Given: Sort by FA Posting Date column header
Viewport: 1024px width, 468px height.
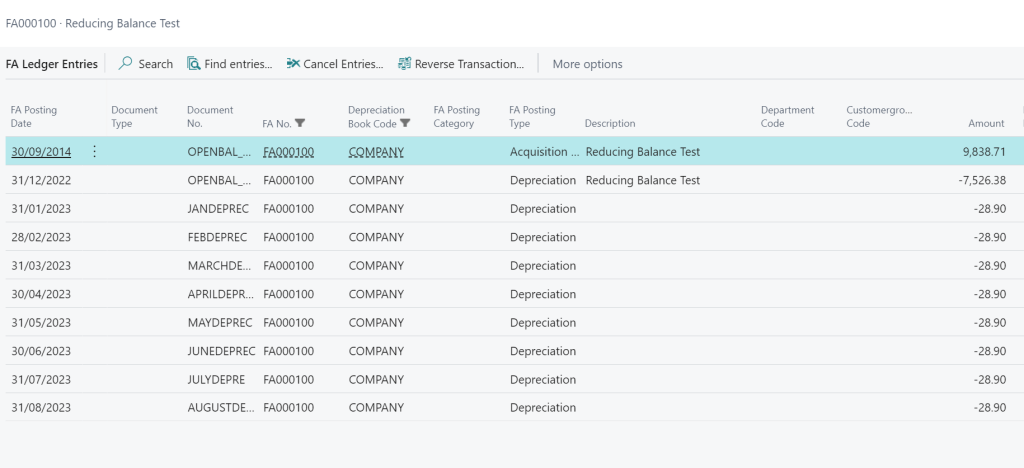Looking at the screenshot, I should pos(34,117).
